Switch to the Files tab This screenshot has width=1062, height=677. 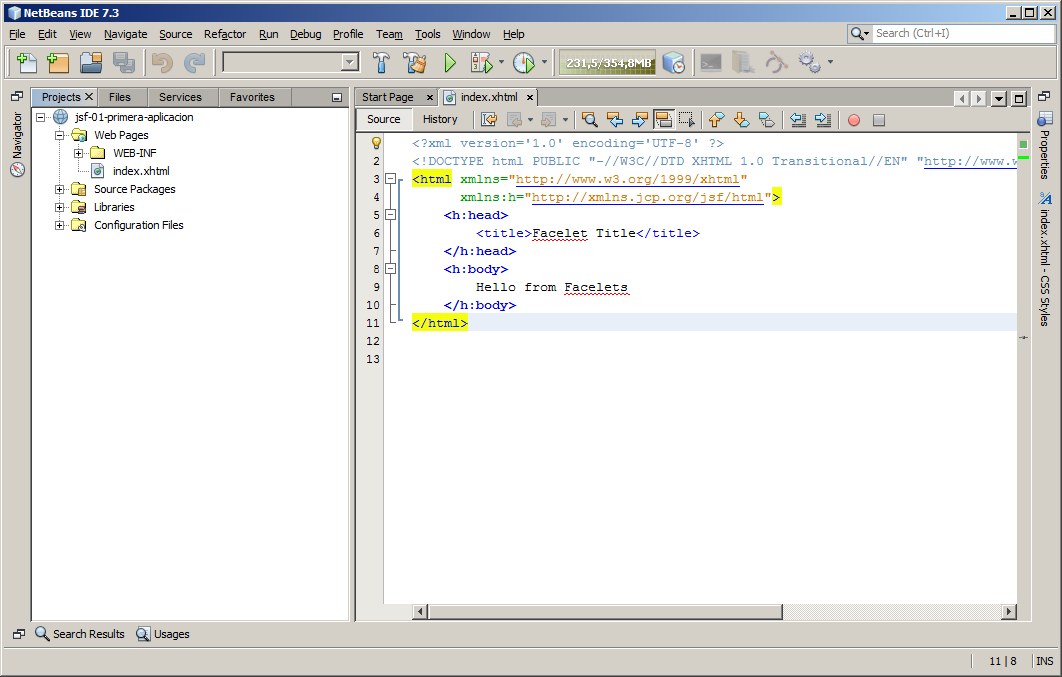click(x=120, y=97)
